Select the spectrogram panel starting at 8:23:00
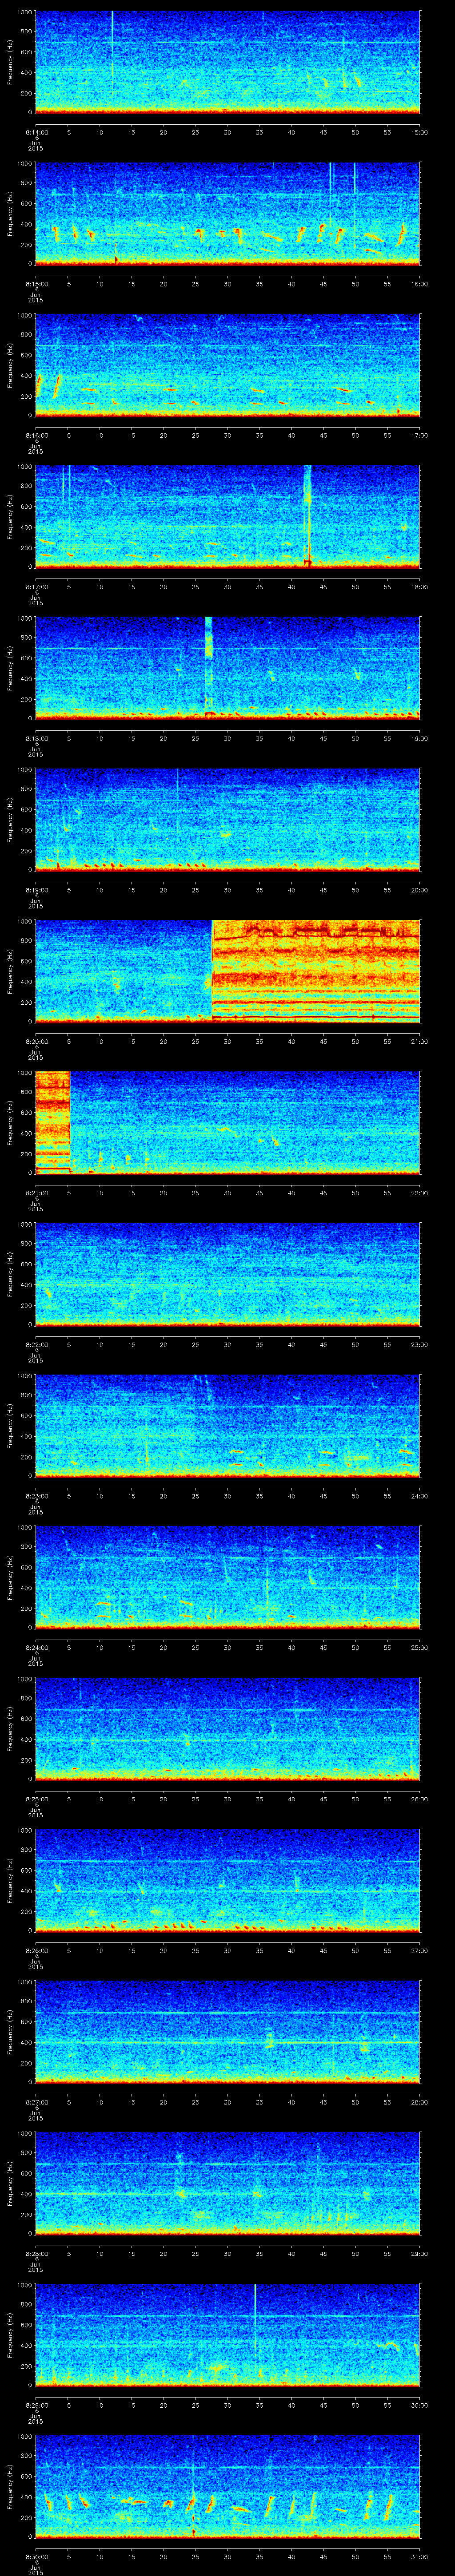This screenshot has width=455, height=2576. point(227,1425)
